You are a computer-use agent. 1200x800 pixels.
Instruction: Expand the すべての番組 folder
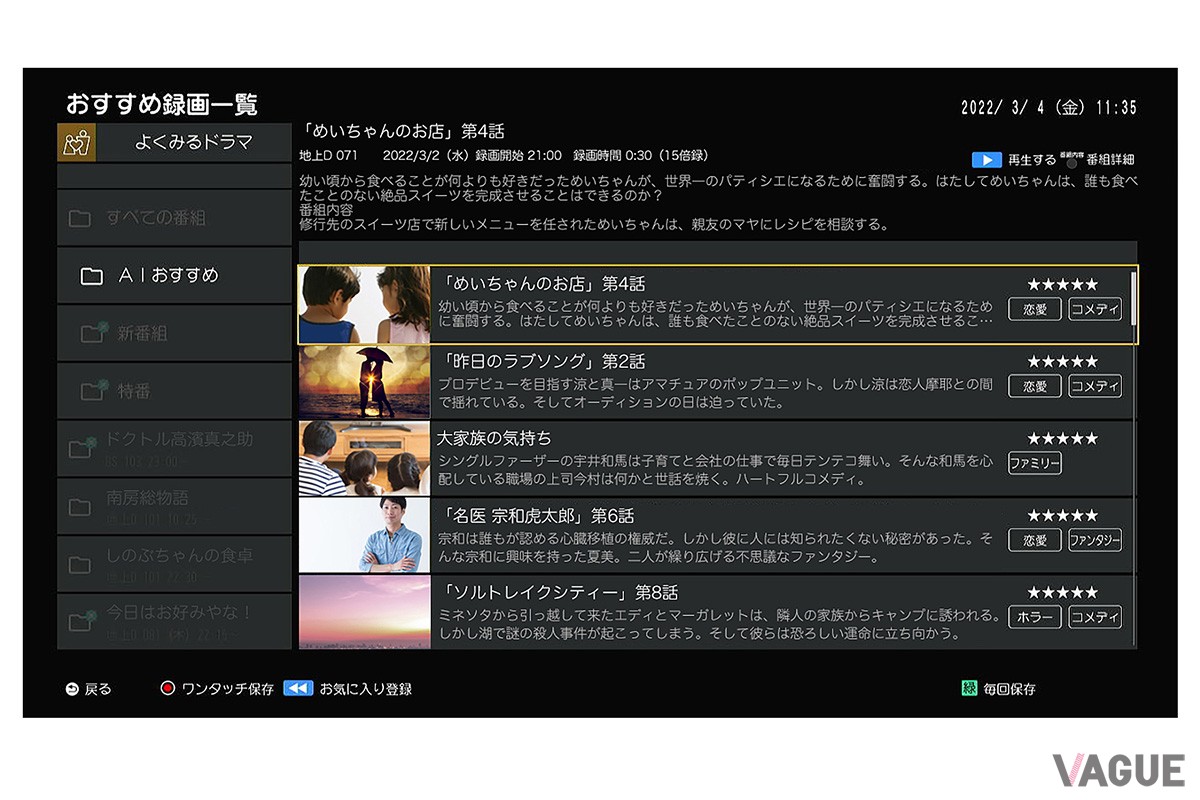coord(155,216)
